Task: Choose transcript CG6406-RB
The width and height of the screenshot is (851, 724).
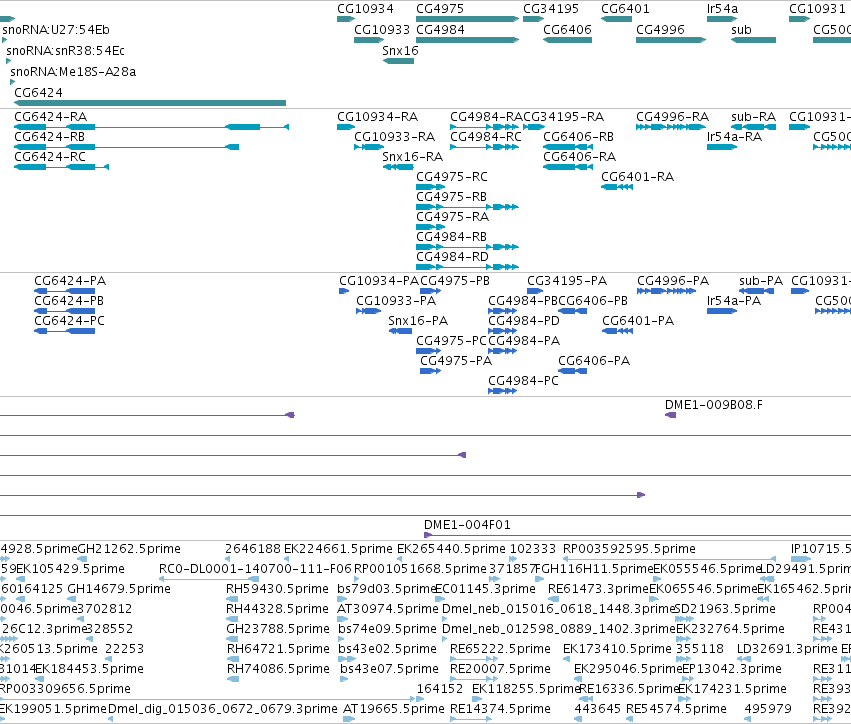Action: tap(567, 147)
